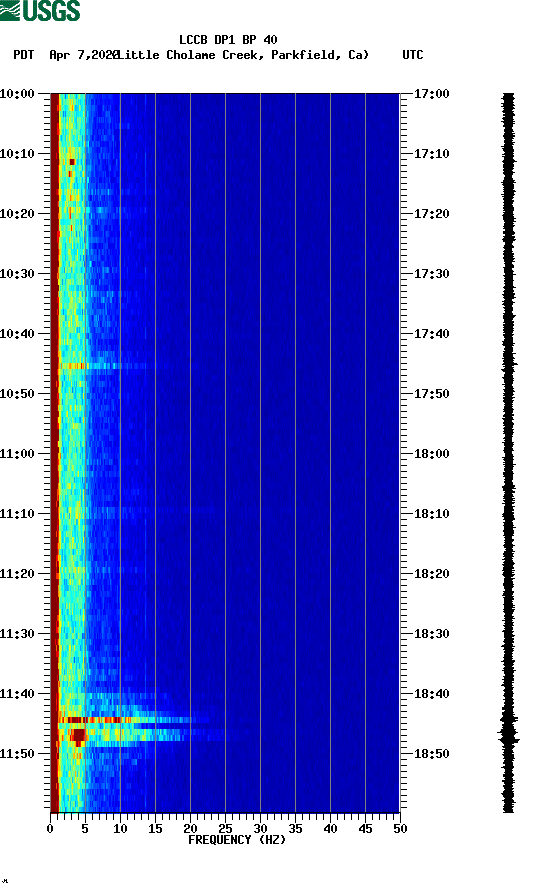Click the '17:40' UTC time label

431,333
